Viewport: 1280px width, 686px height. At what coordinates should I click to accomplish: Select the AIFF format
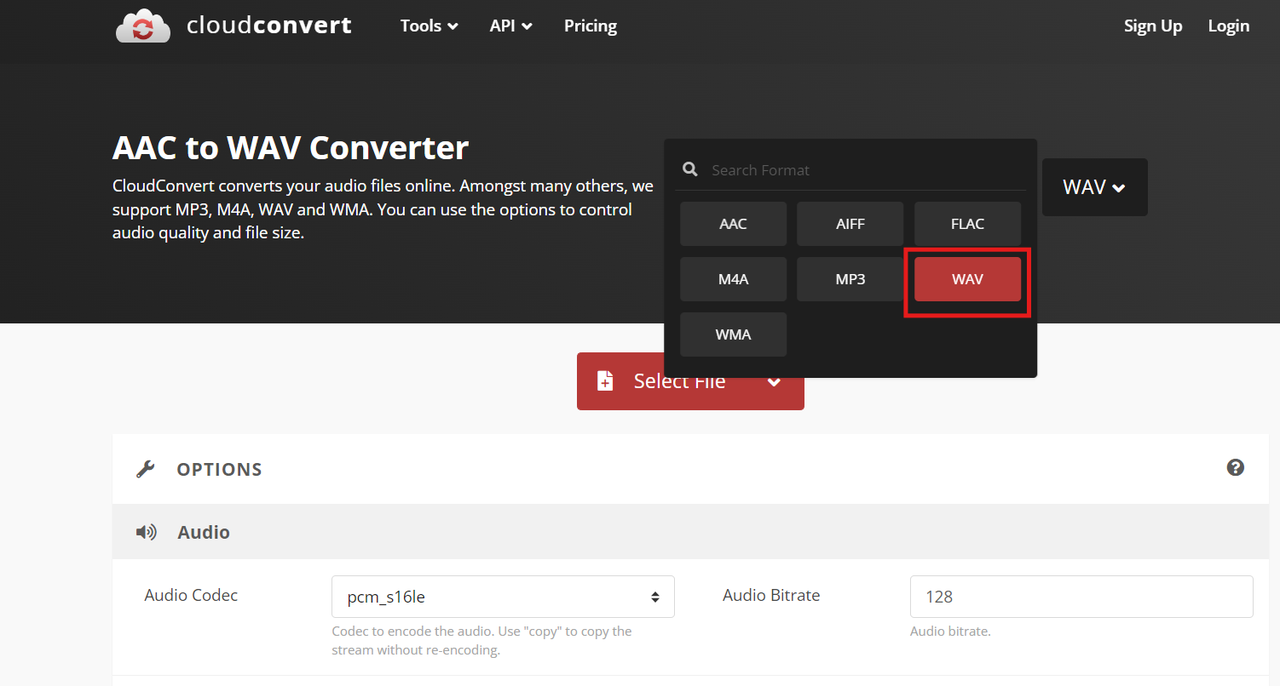(x=850, y=224)
